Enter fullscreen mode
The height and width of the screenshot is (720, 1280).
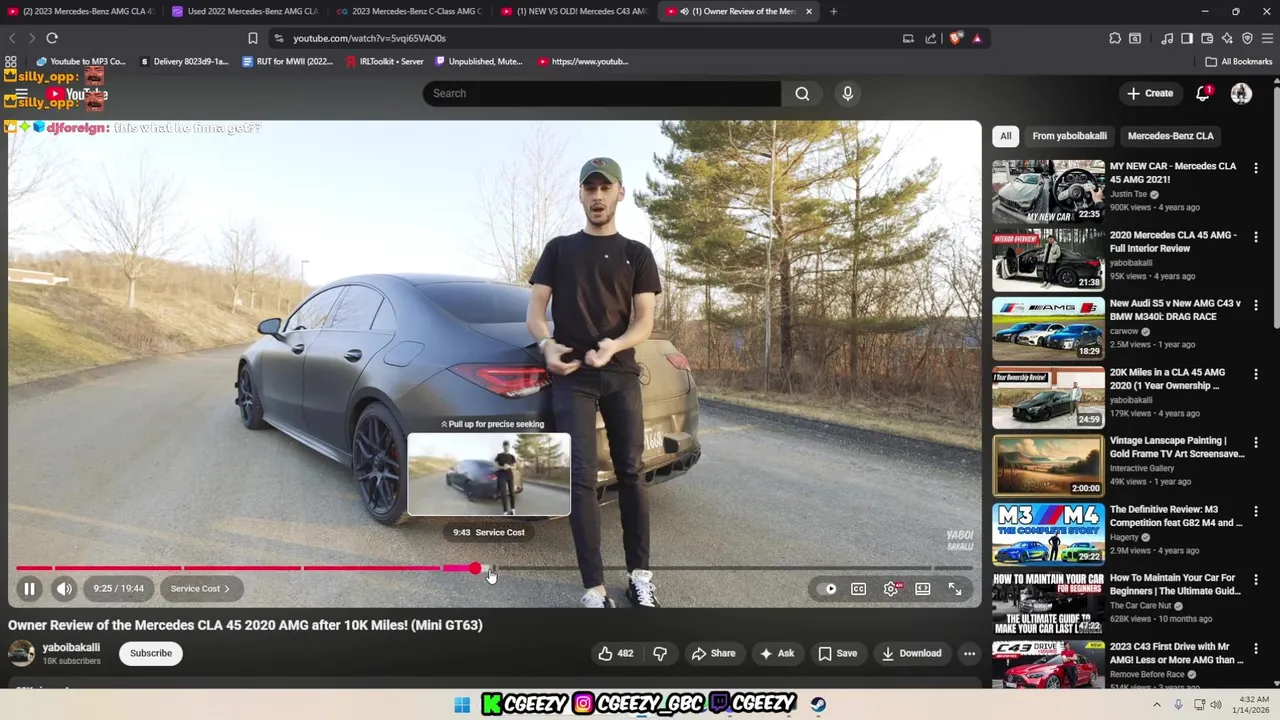click(955, 589)
